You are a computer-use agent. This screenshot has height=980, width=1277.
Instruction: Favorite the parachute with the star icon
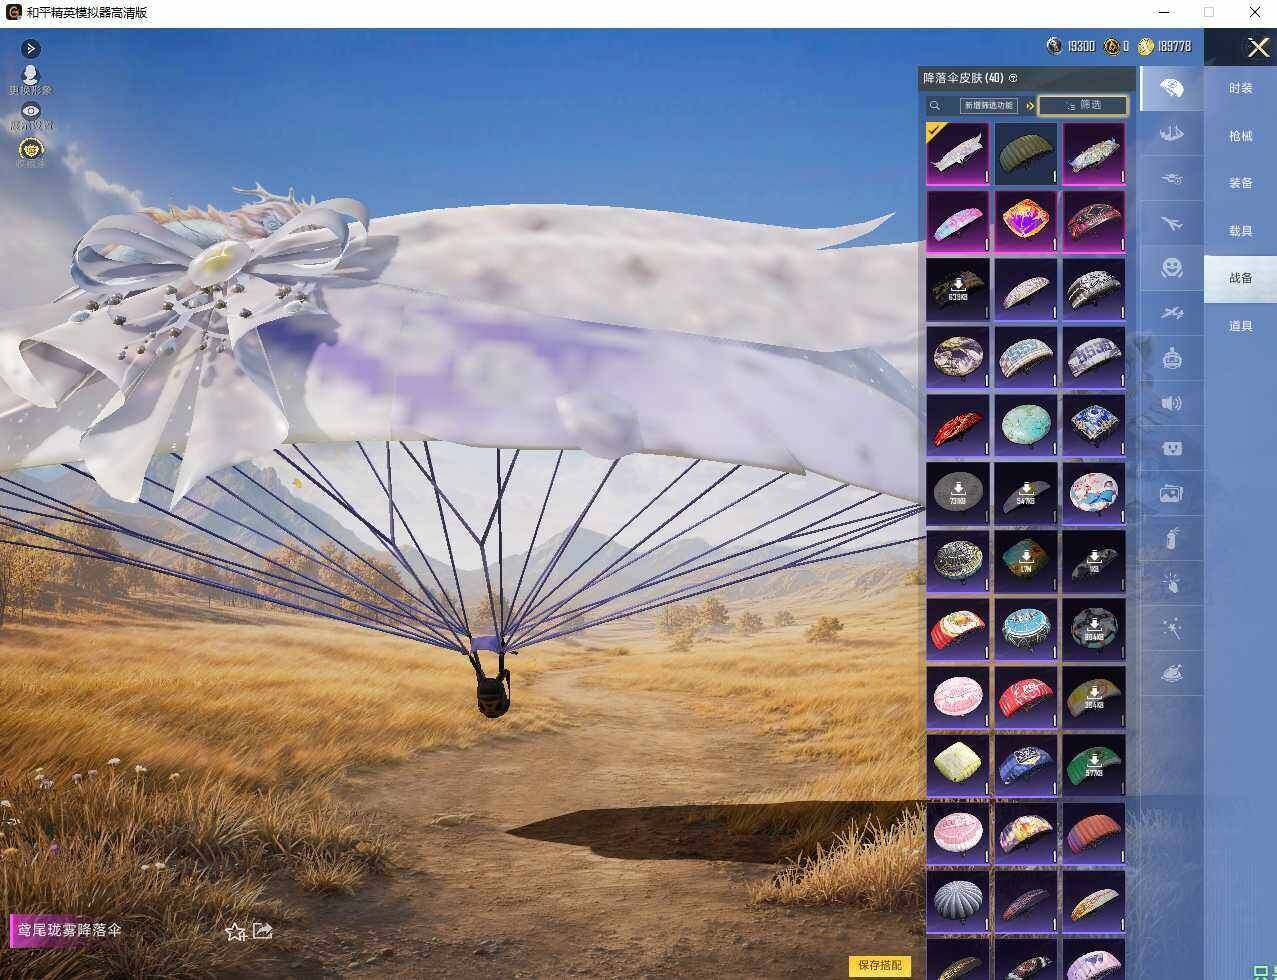(235, 932)
